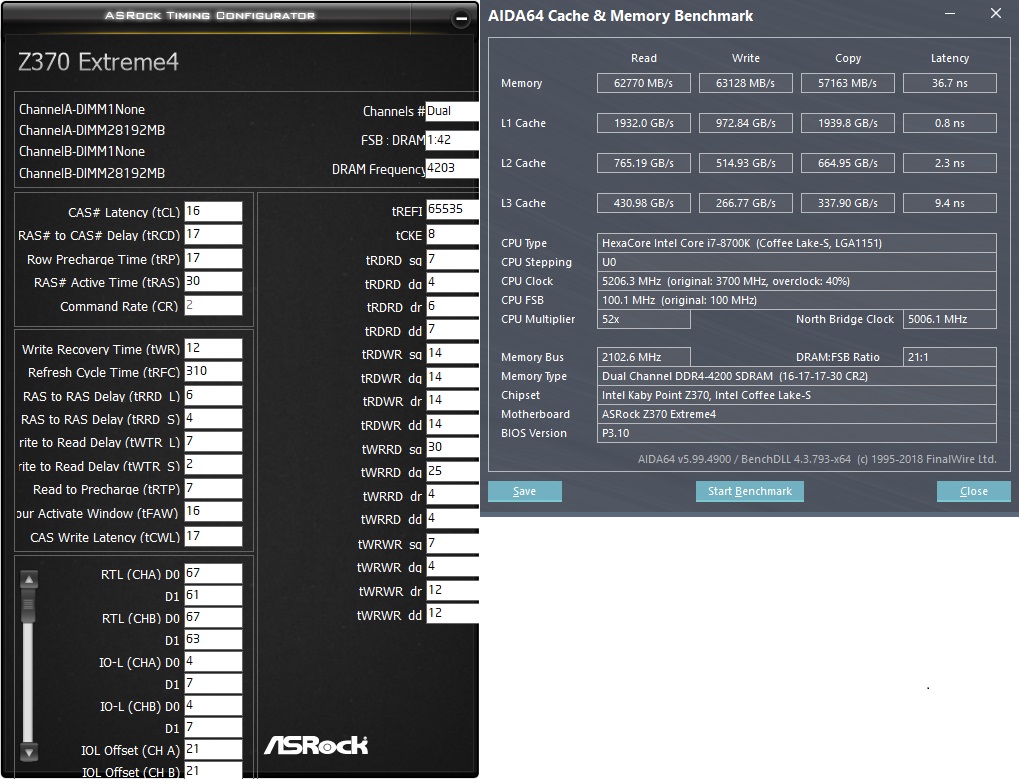Click the Memory Copy result 57163 MB/s
The image size is (1019, 779).
pos(847,83)
